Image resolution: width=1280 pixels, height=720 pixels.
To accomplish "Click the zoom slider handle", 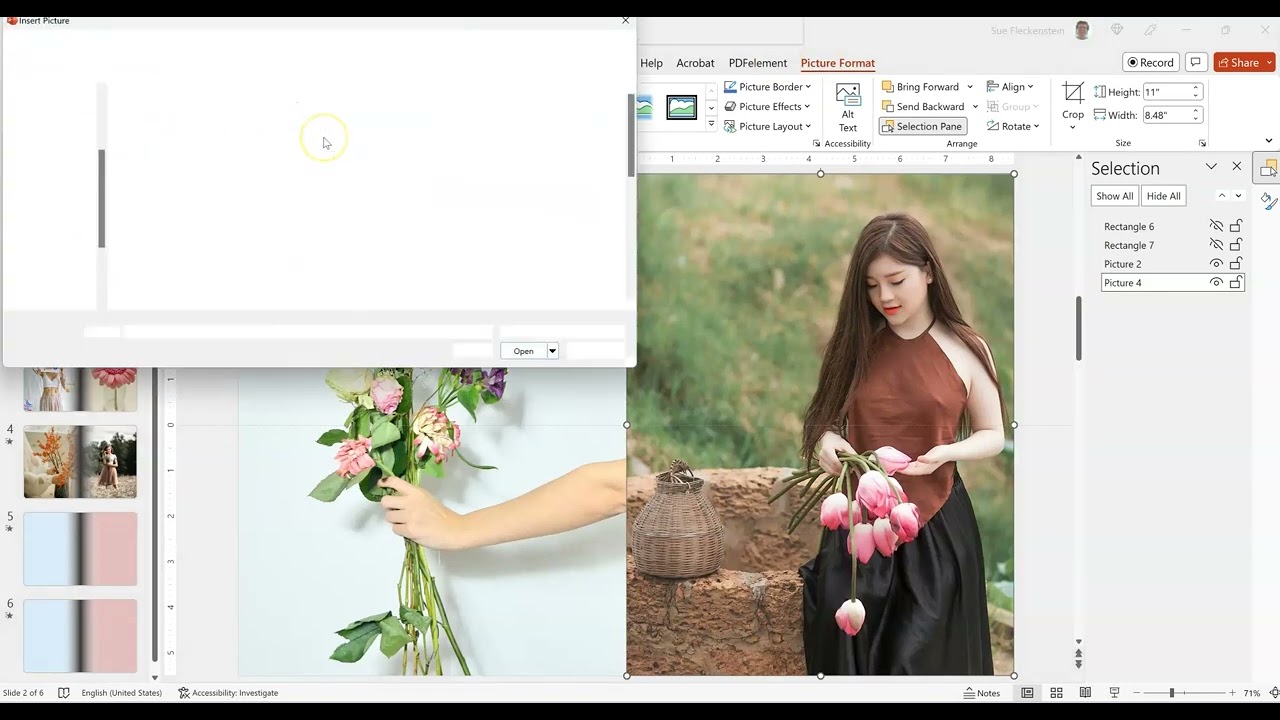I will click(1171, 693).
